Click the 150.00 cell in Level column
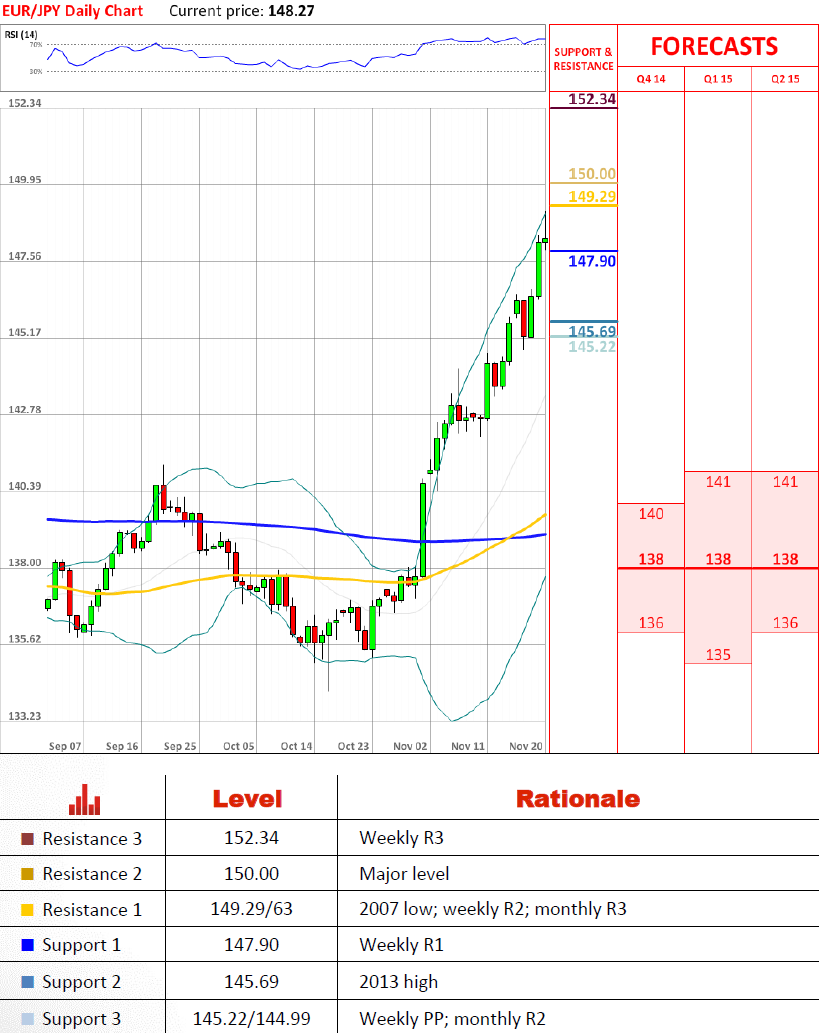Viewport: 819px width, 1033px height. pyautogui.click(x=251, y=874)
